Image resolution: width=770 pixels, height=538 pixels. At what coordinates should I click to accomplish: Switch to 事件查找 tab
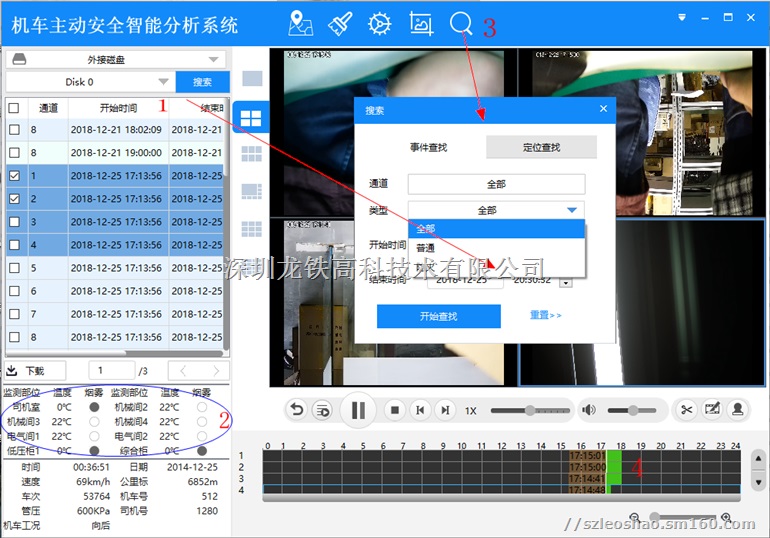428,147
